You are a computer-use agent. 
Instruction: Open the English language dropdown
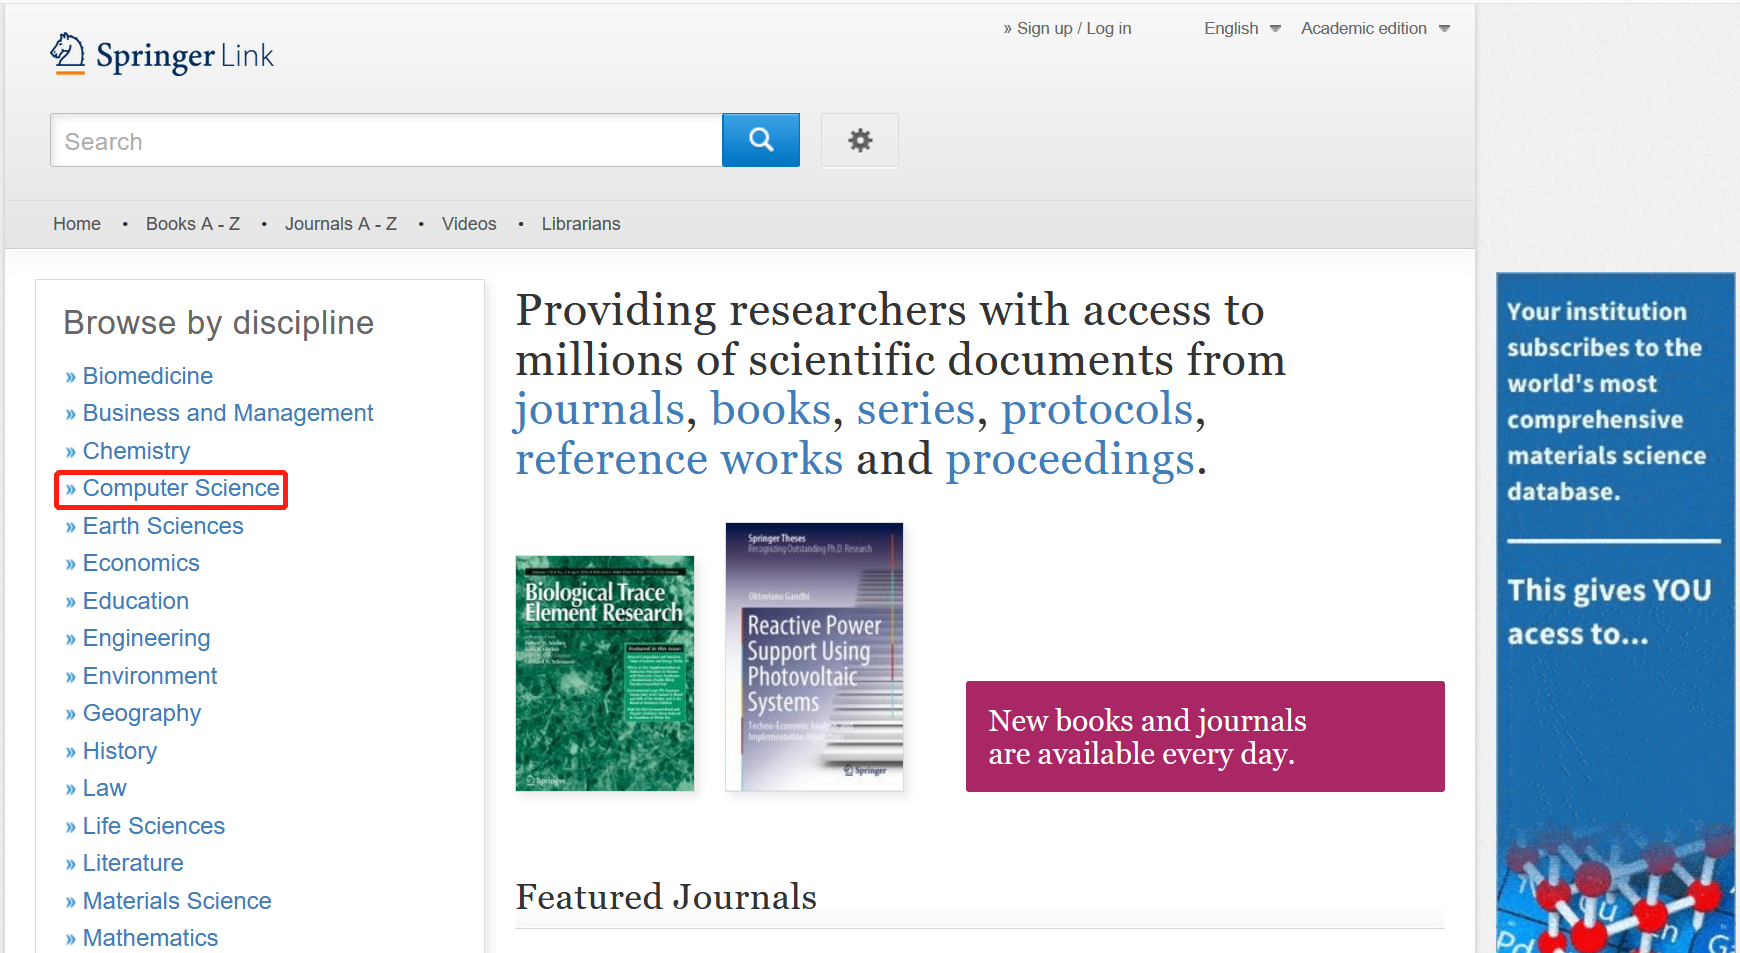tap(1242, 28)
